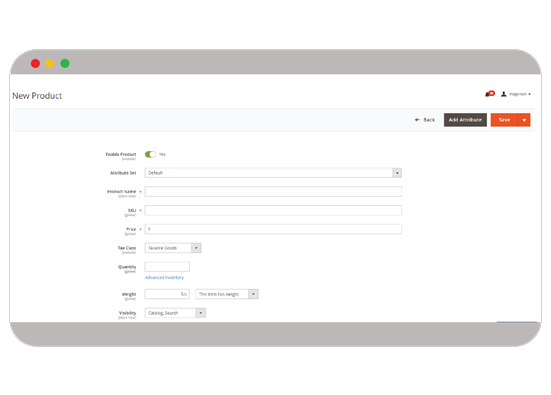Focus the SKU input field

click(273, 211)
